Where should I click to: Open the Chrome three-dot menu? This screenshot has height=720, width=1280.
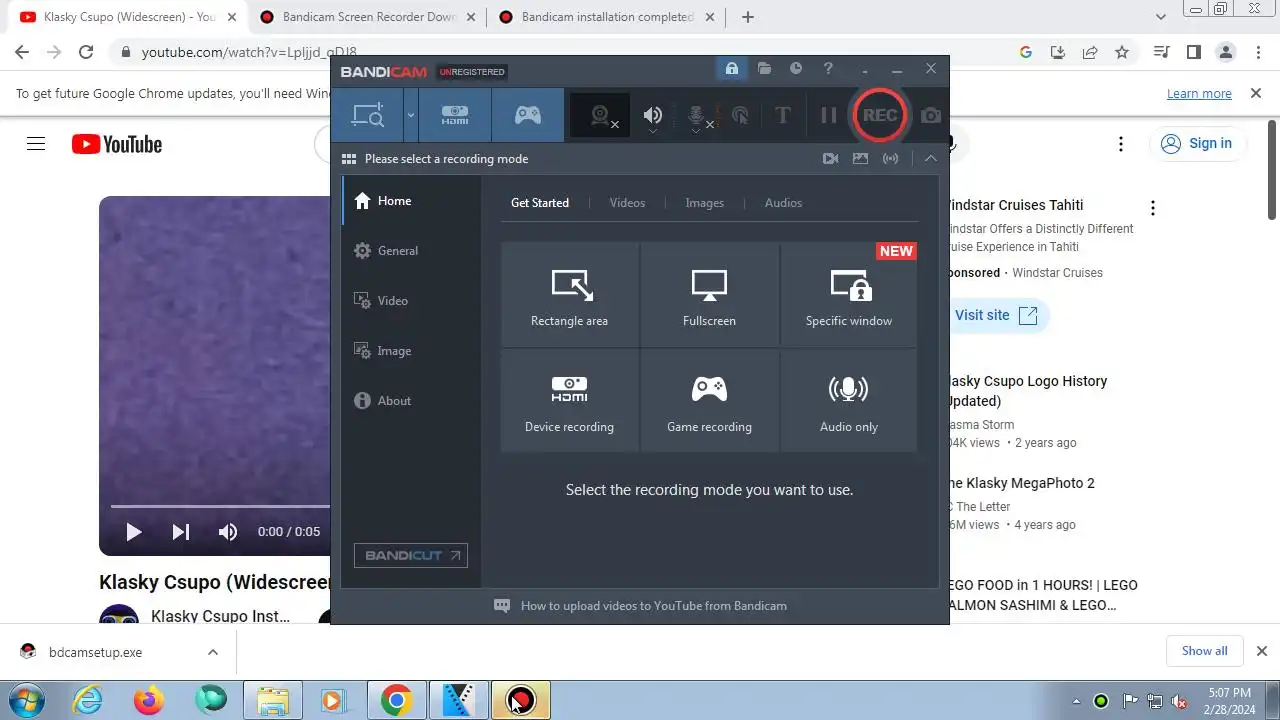click(1256, 52)
